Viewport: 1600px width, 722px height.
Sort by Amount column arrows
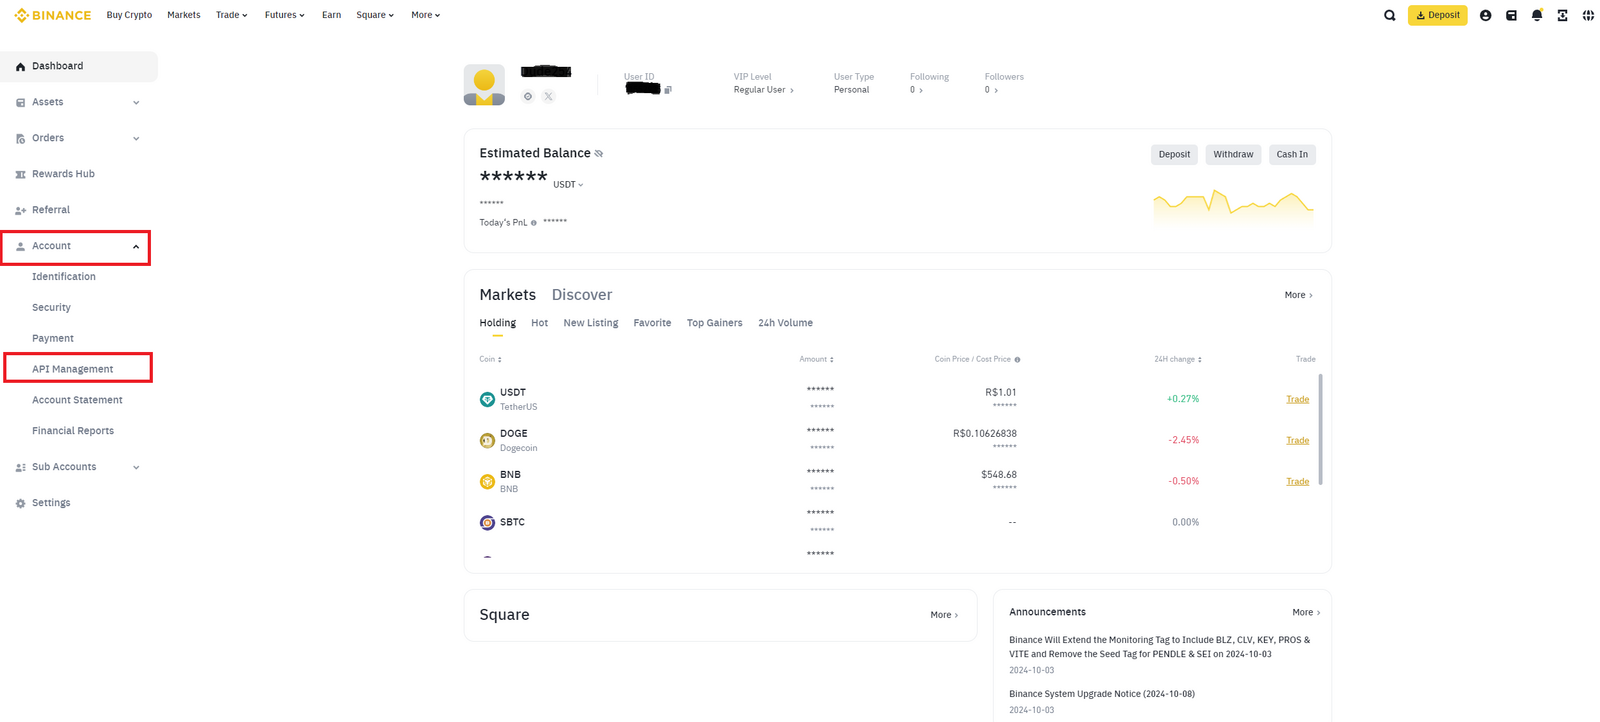tap(831, 359)
